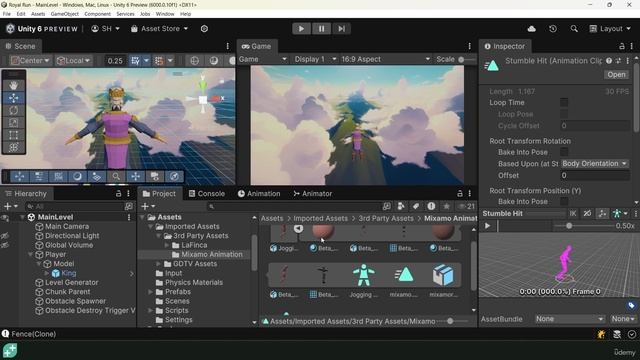Adjust the Project icon size slider

click(x=450, y=321)
